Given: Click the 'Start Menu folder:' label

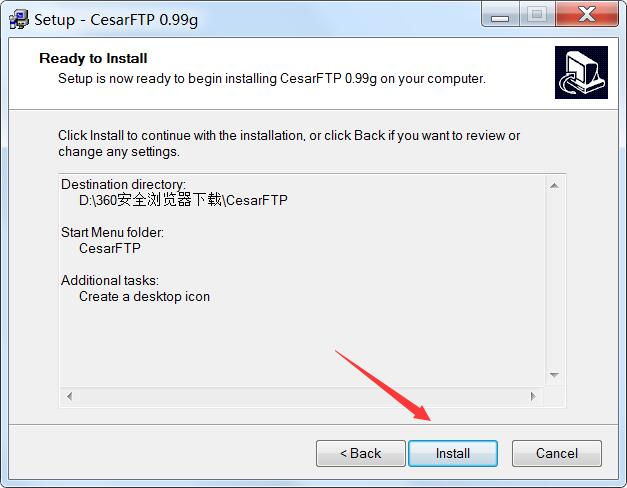Looking at the screenshot, I should (112, 232).
